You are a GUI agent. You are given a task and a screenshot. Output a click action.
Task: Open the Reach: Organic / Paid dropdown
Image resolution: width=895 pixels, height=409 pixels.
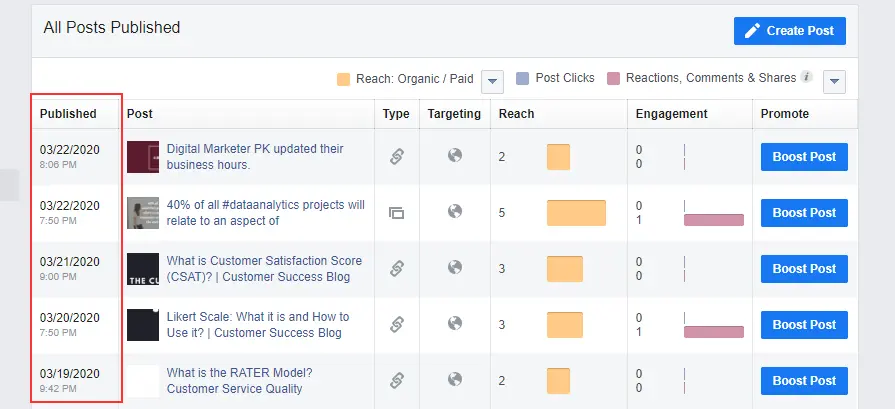tap(492, 80)
